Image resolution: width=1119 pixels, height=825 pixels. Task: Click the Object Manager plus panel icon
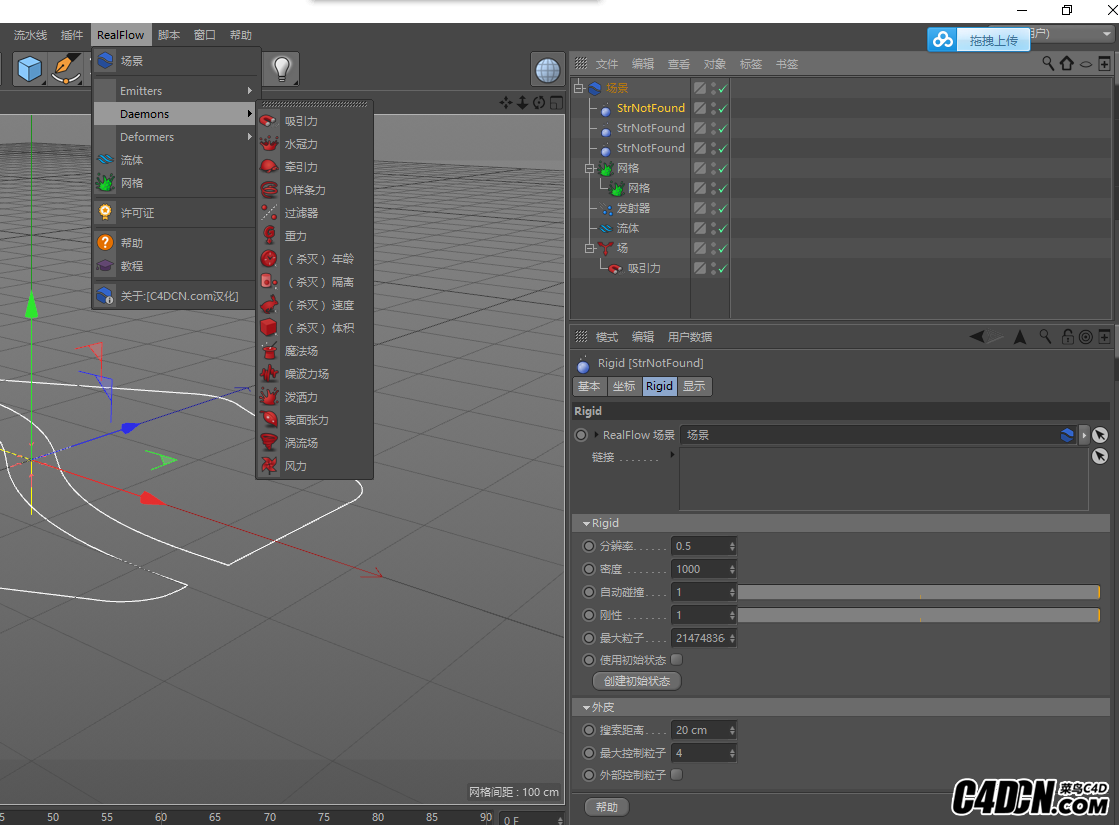(x=1104, y=64)
